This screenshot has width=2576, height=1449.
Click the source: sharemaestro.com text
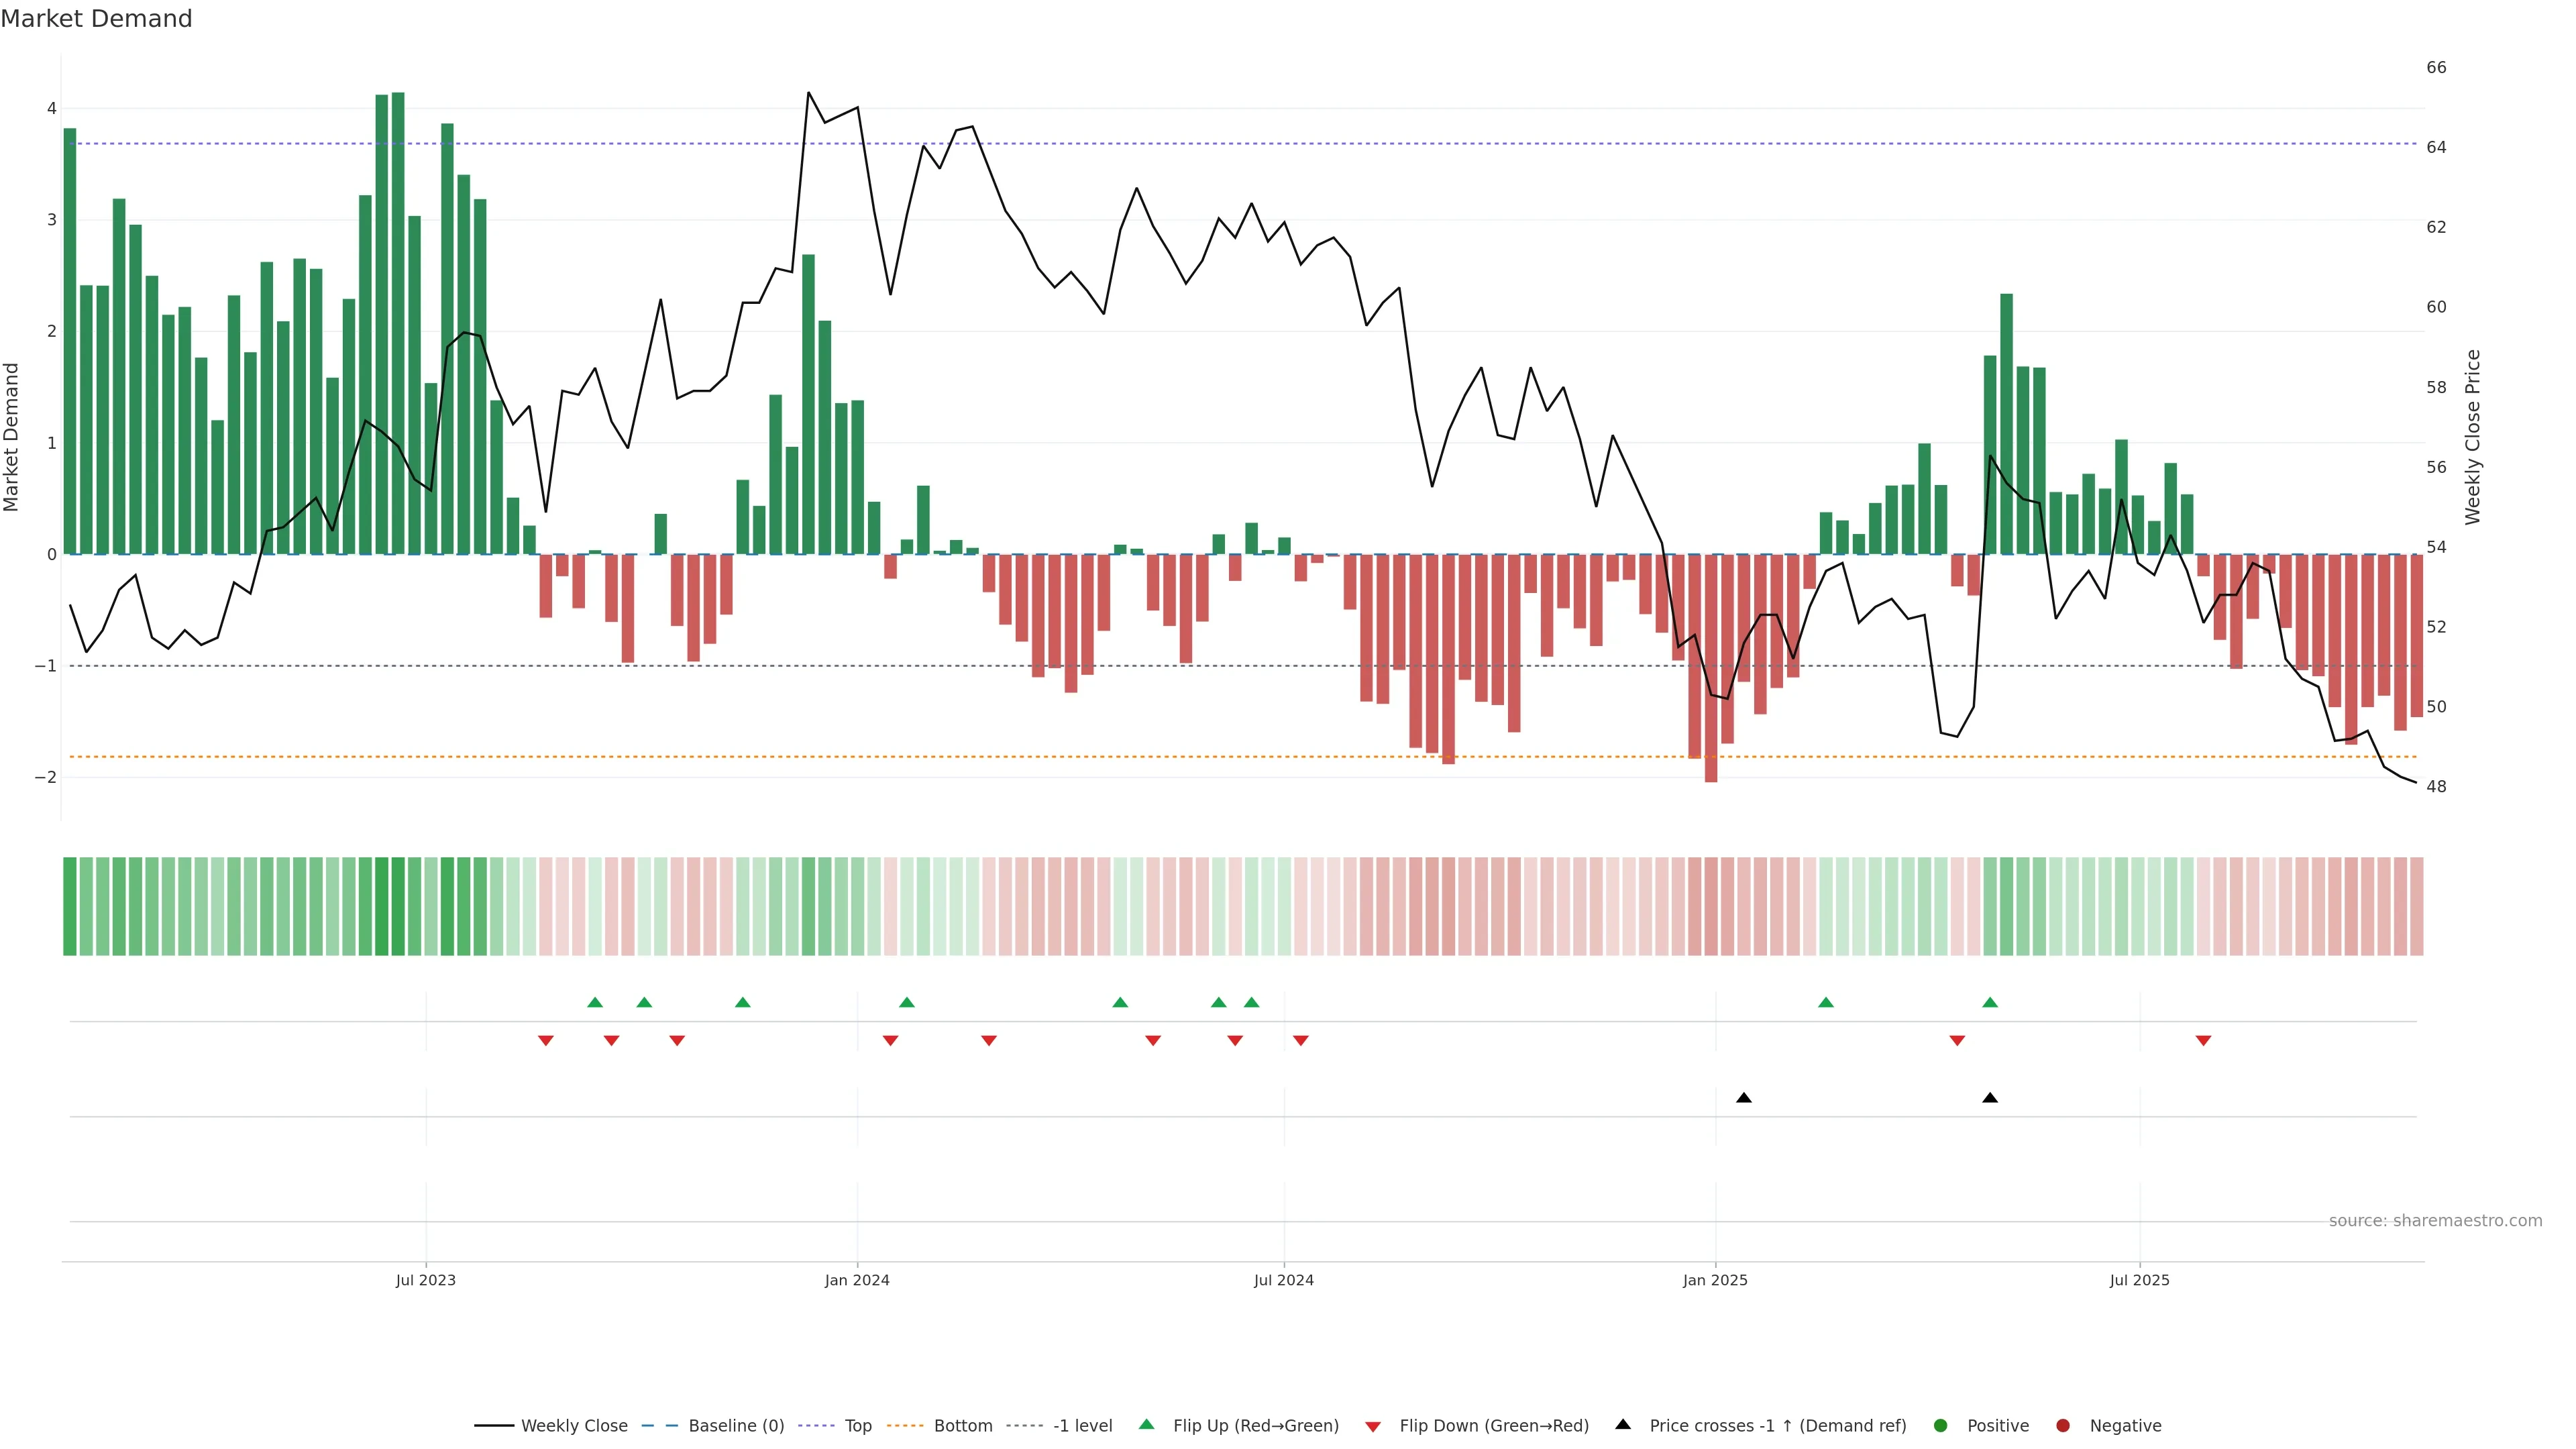click(2435, 1220)
